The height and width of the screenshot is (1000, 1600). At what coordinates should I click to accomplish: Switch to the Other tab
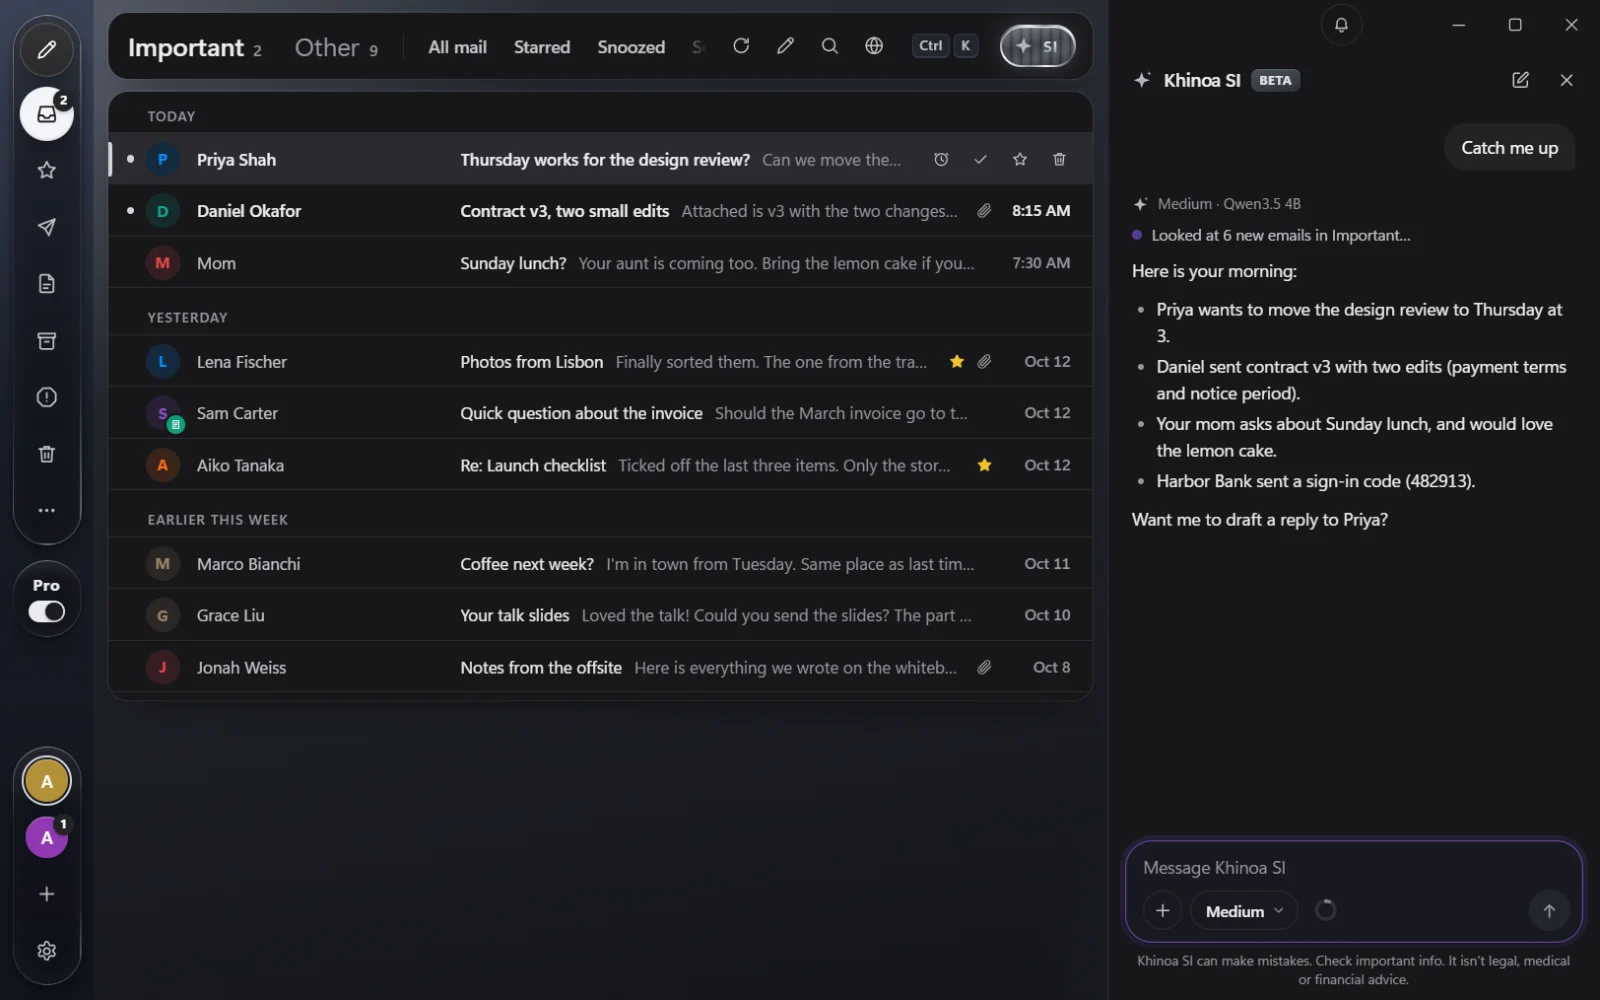pyautogui.click(x=336, y=47)
